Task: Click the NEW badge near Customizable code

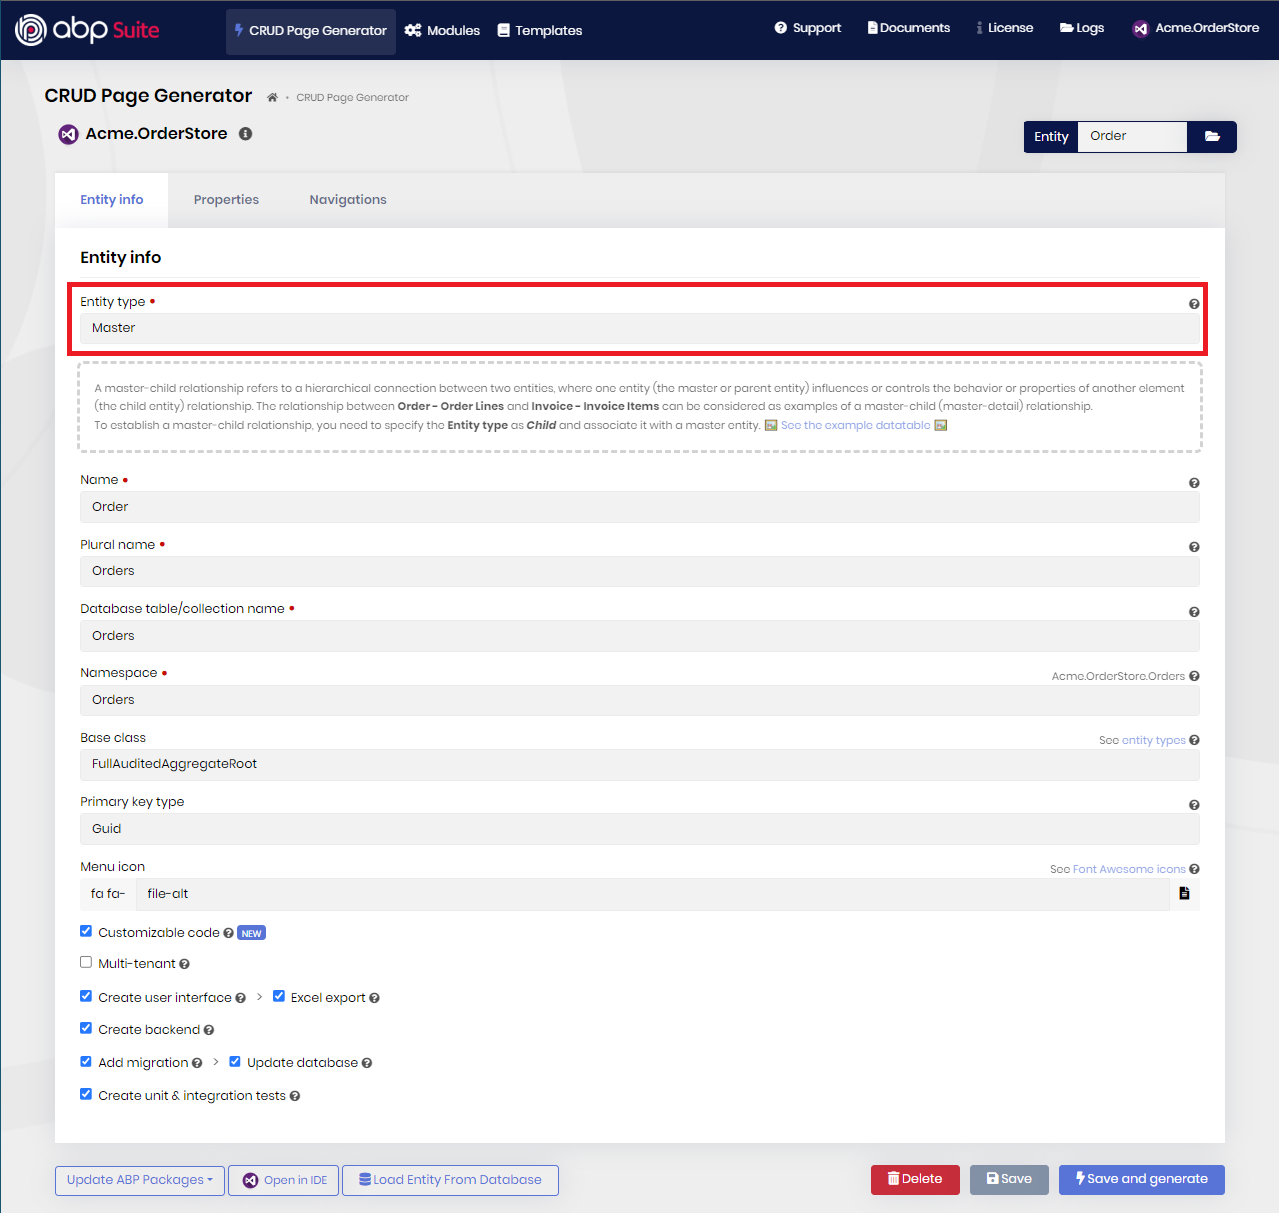Action: click(252, 933)
